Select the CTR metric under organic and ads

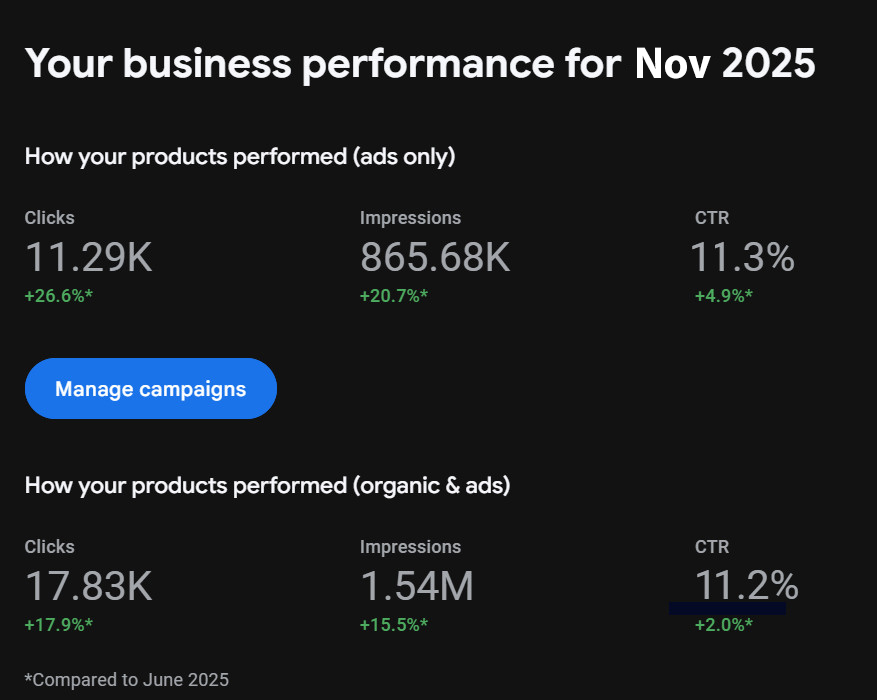coord(711,547)
